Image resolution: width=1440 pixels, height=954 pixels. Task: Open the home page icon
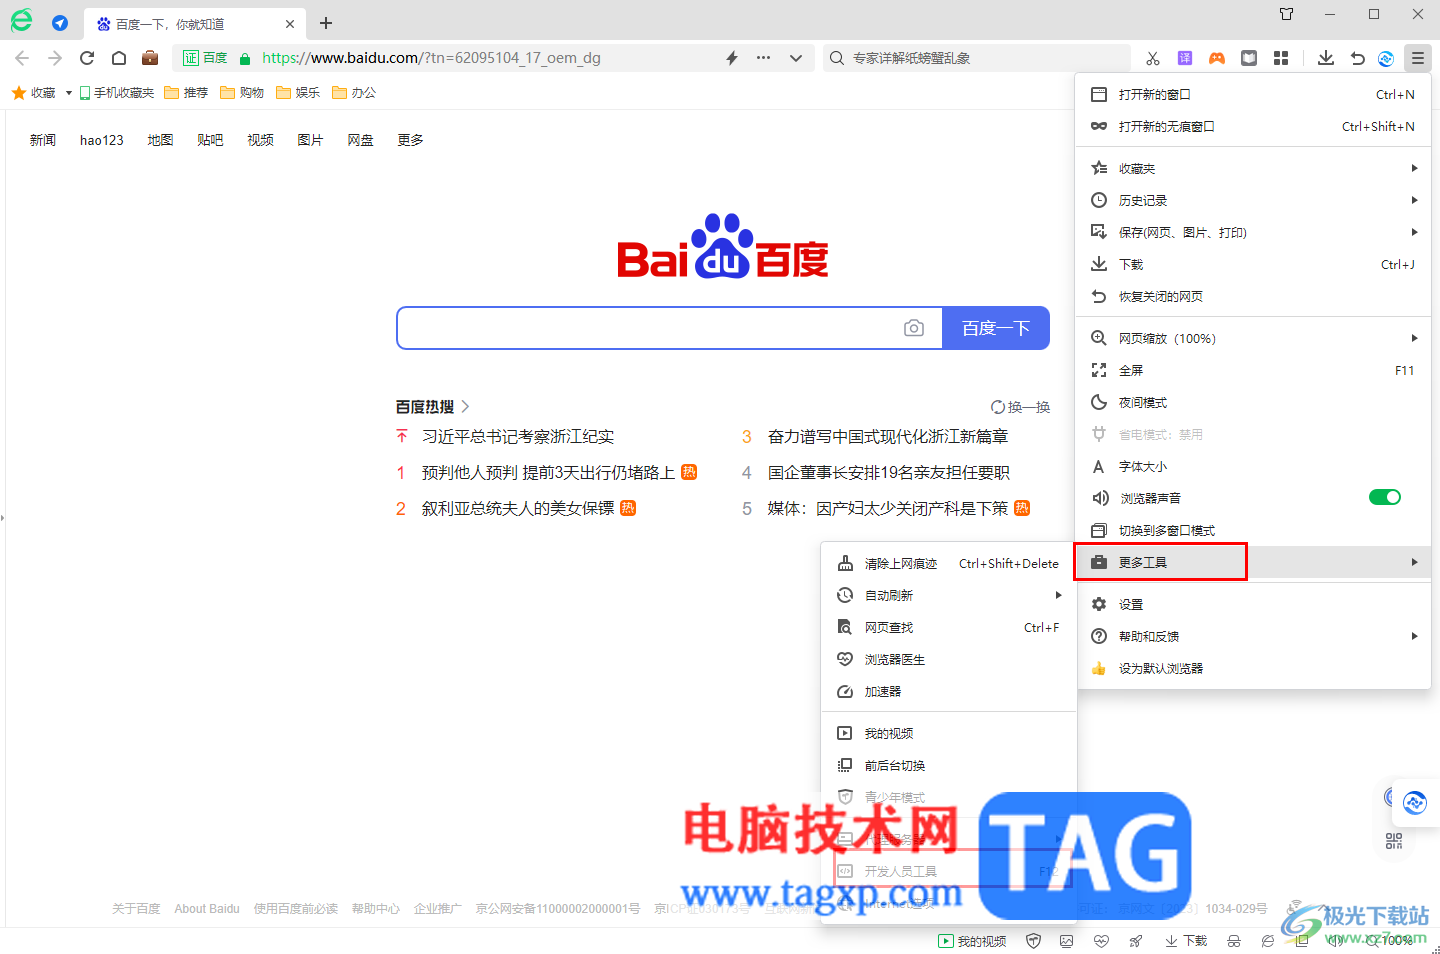point(119,58)
